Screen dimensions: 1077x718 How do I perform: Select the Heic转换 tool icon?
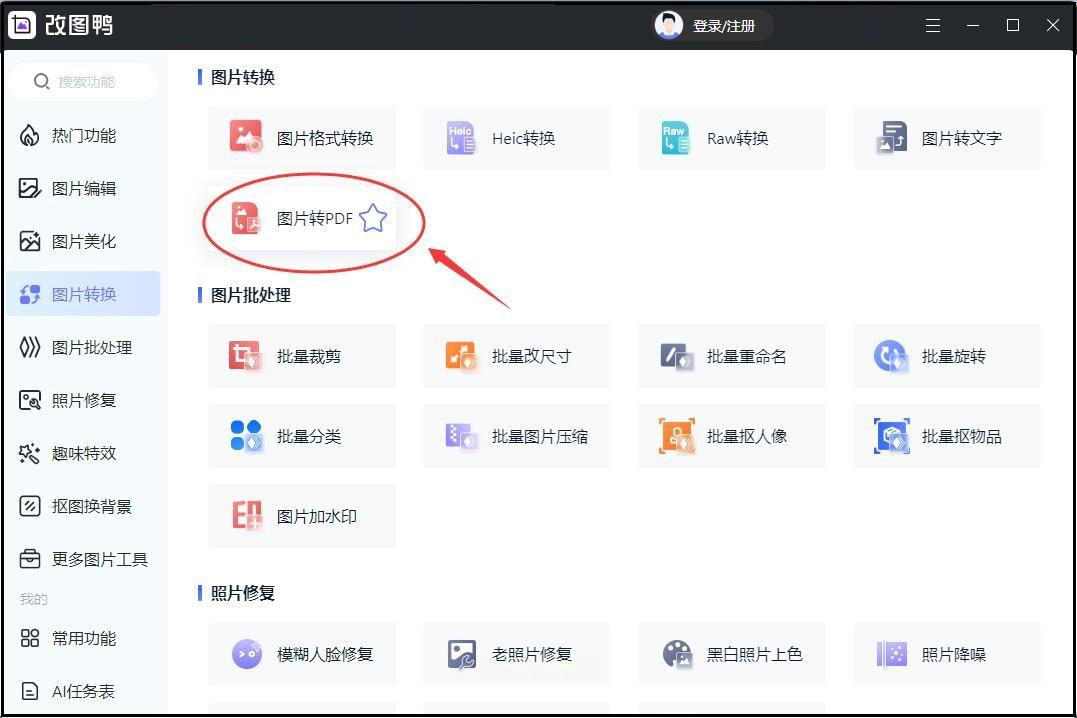[x=461, y=137]
